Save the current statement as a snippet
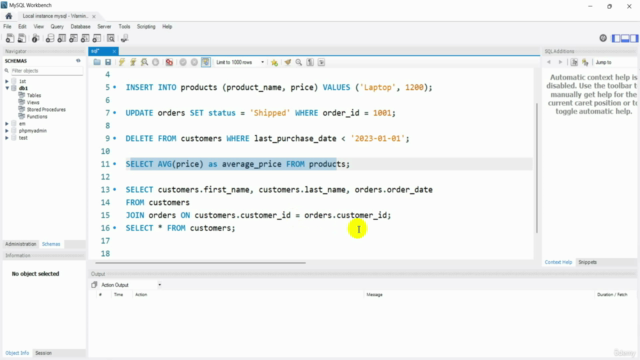Viewport: 640px width, 360px height. (274, 62)
